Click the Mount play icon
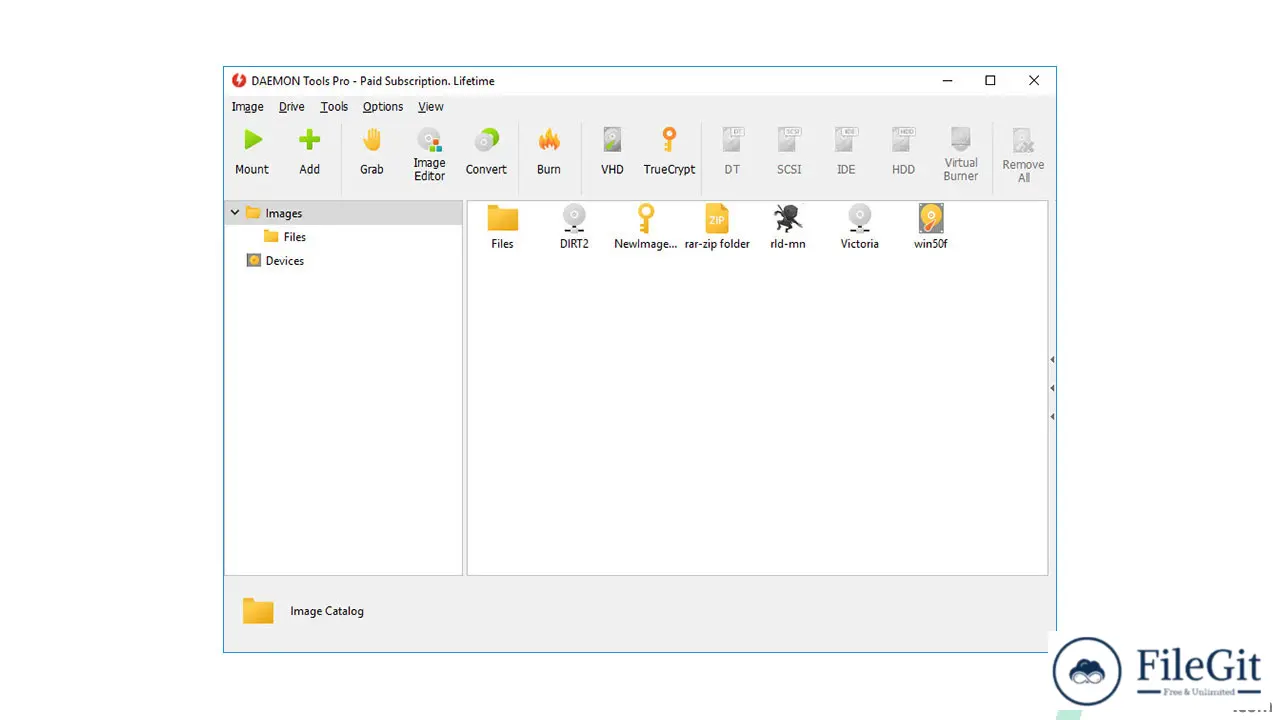The image size is (1280, 720). [x=252, y=140]
